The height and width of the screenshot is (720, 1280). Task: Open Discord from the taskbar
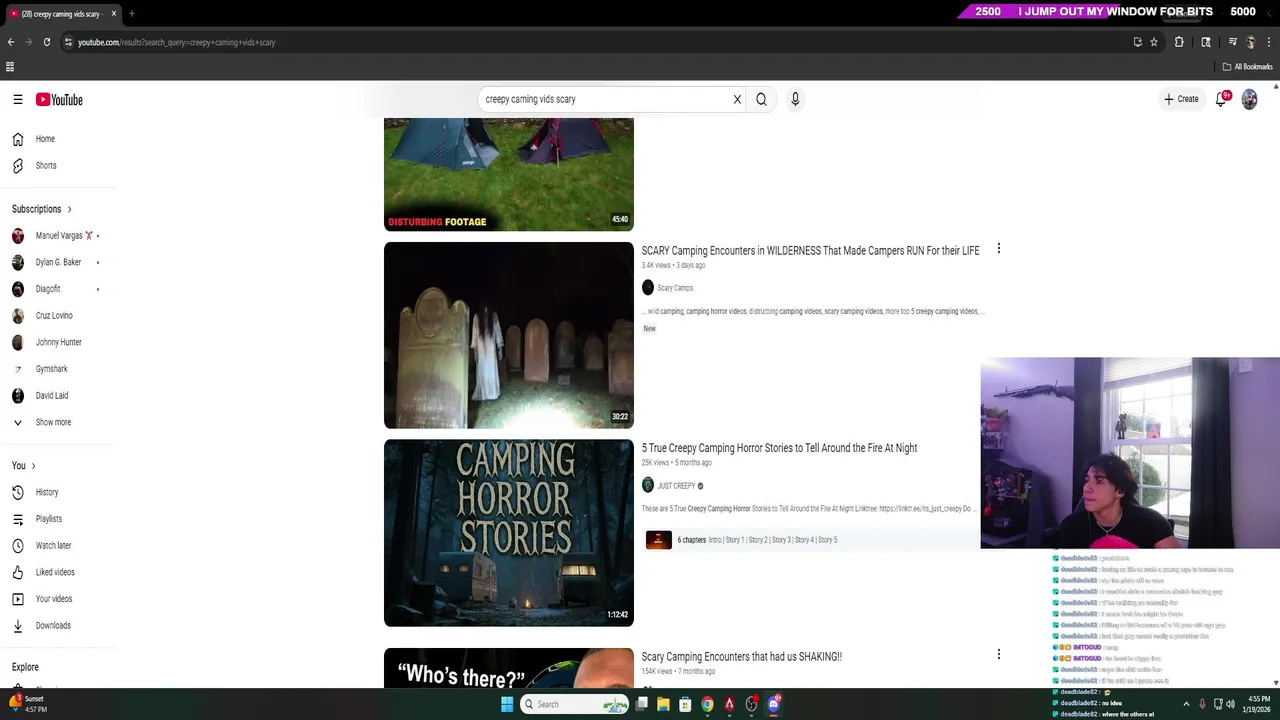pyautogui.click(x=773, y=704)
